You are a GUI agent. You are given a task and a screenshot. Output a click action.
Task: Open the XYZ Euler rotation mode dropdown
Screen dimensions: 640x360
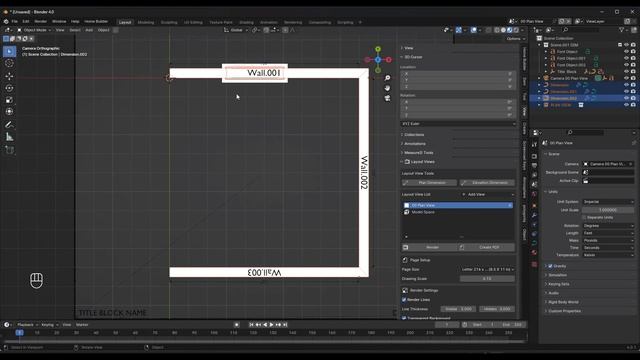click(x=458, y=124)
